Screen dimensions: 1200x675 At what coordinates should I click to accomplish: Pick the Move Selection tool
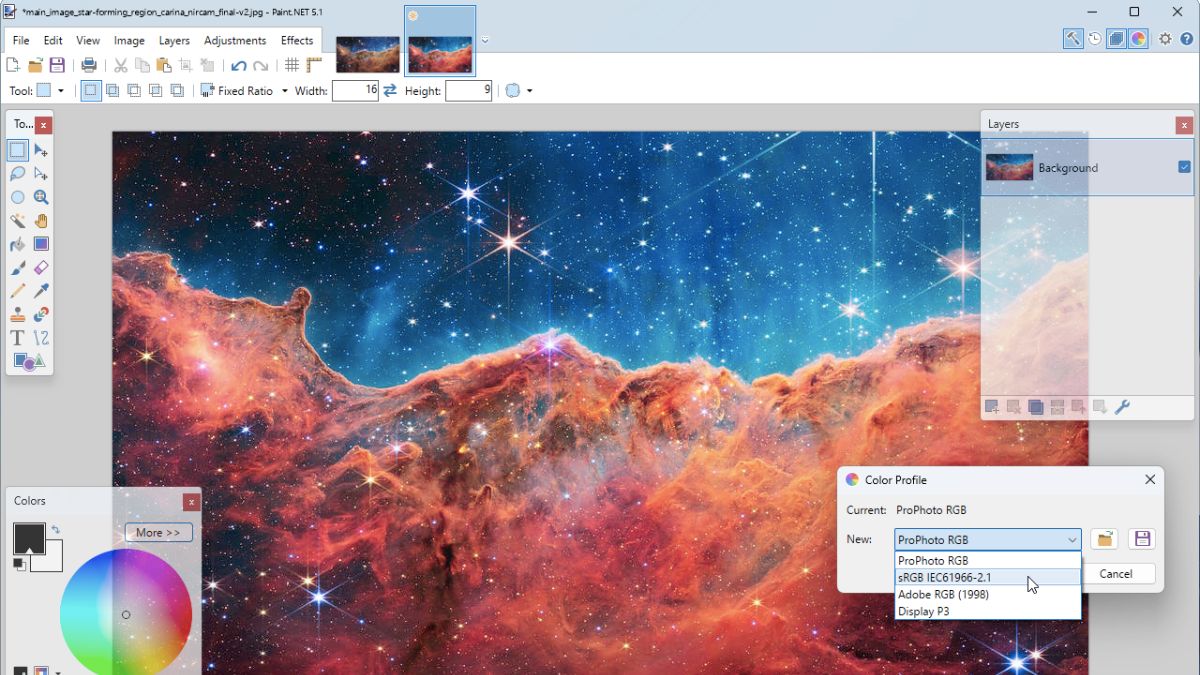click(41, 174)
